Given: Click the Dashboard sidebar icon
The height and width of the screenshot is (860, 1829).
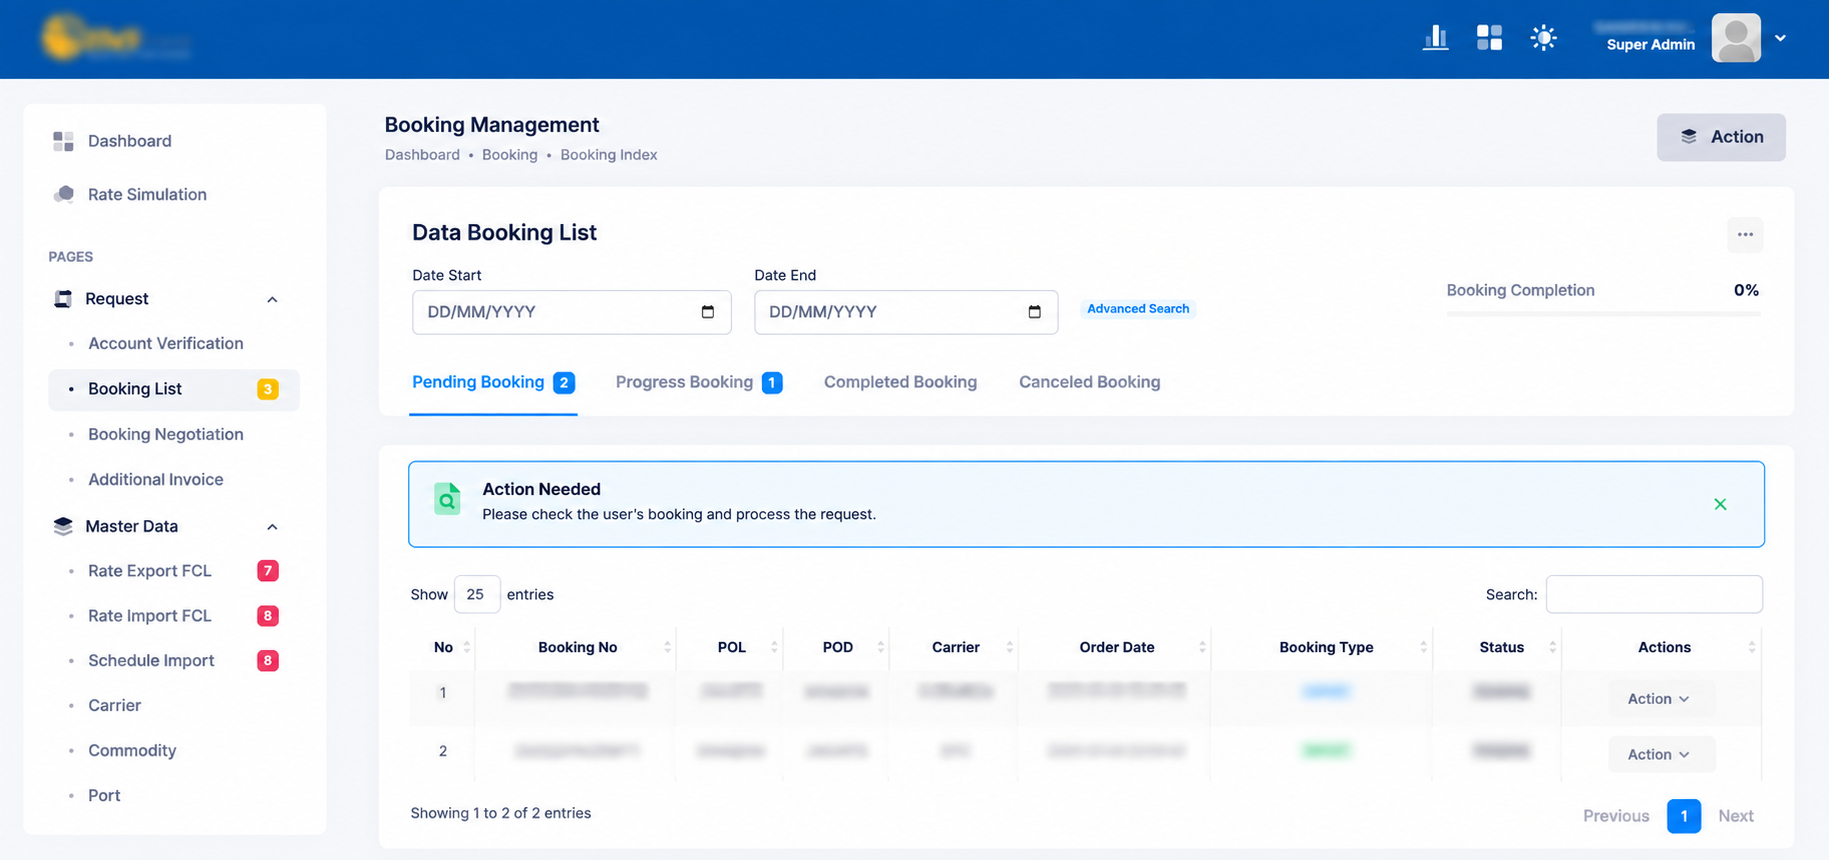Looking at the screenshot, I should (63, 141).
